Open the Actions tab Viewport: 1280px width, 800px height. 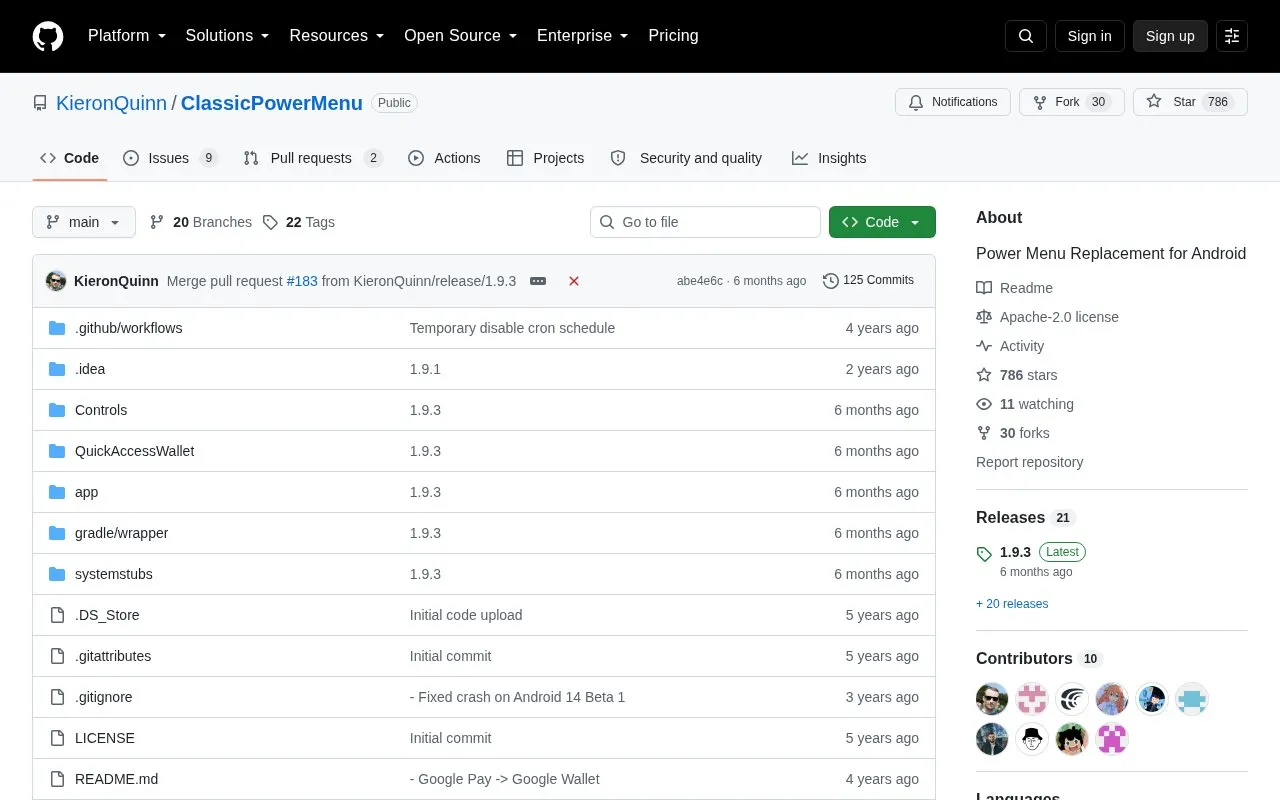tap(444, 158)
